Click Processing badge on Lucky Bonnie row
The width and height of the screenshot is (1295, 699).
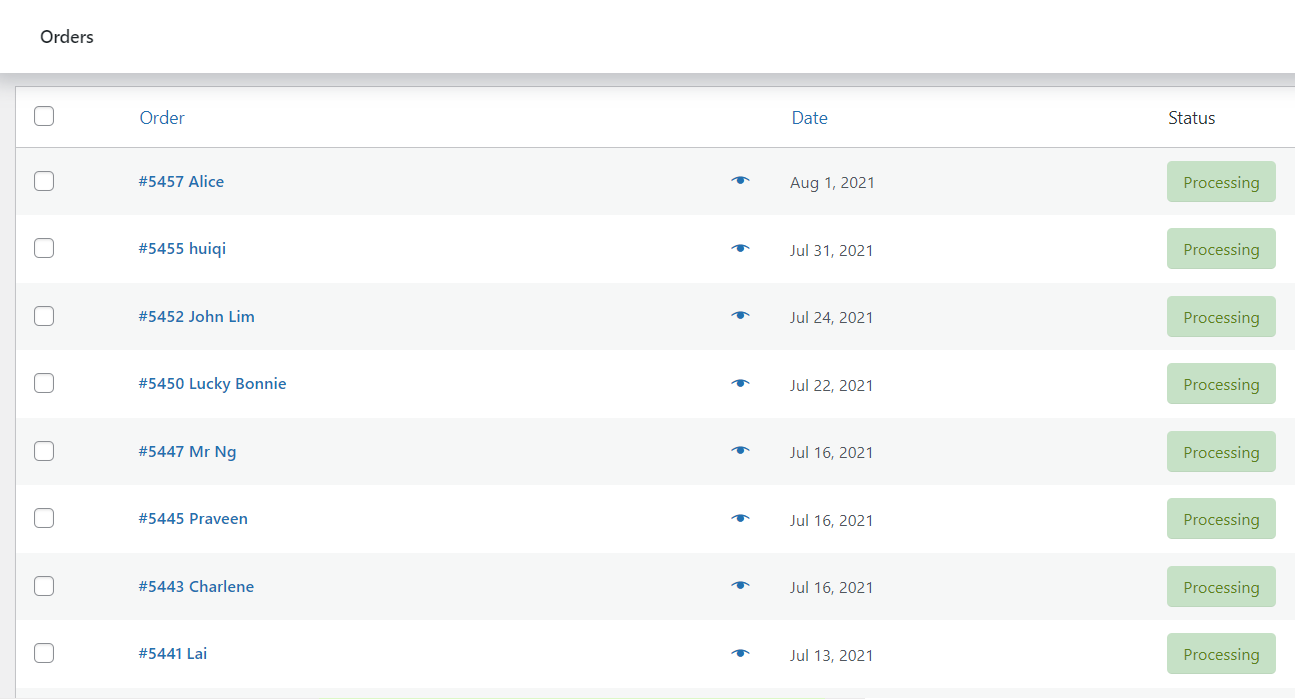click(x=1221, y=384)
